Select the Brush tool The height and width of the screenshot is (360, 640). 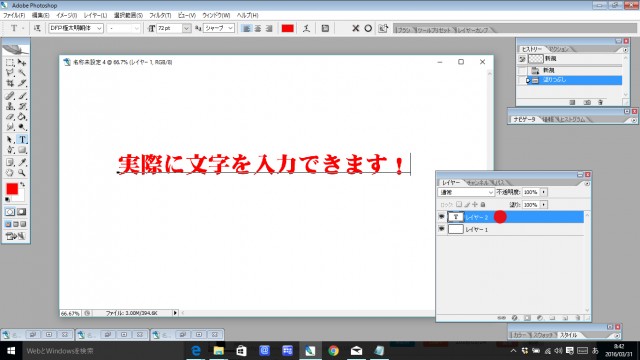point(22,96)
